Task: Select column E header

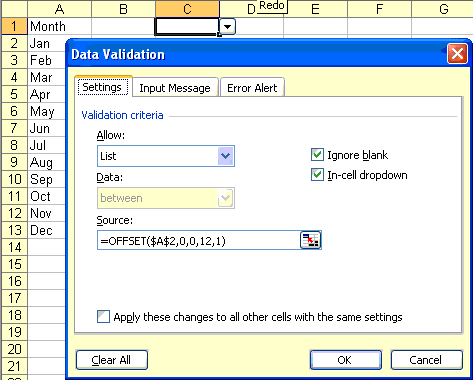Action: [315, 9]
